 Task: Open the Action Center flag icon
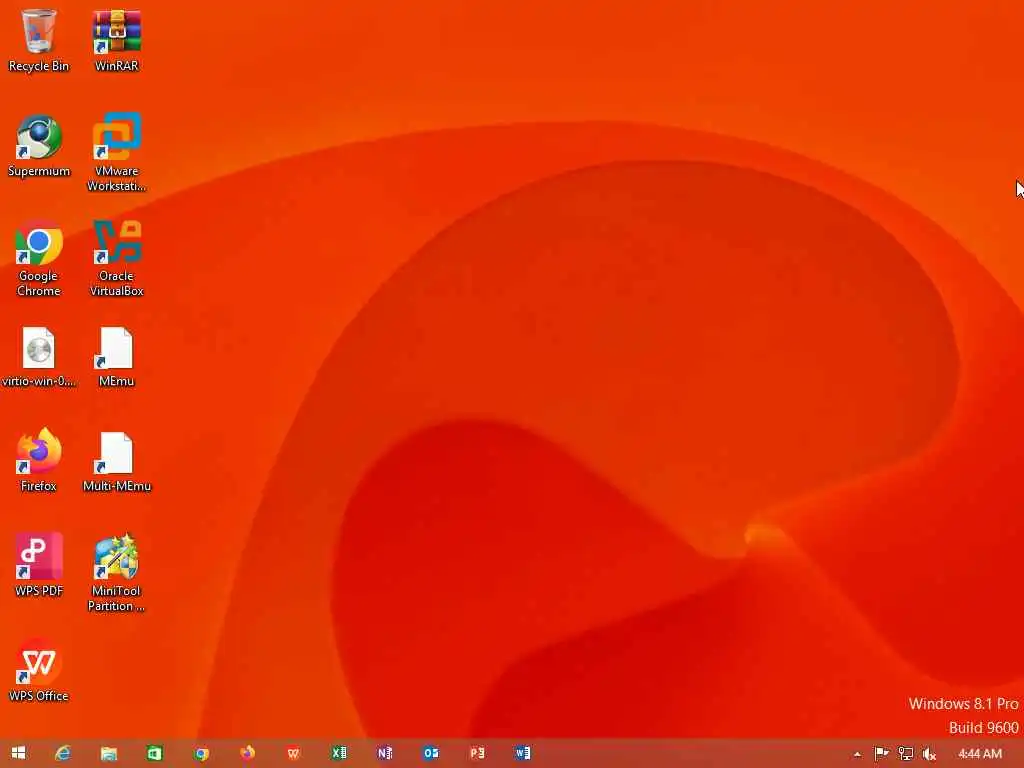tap(881, 754)
